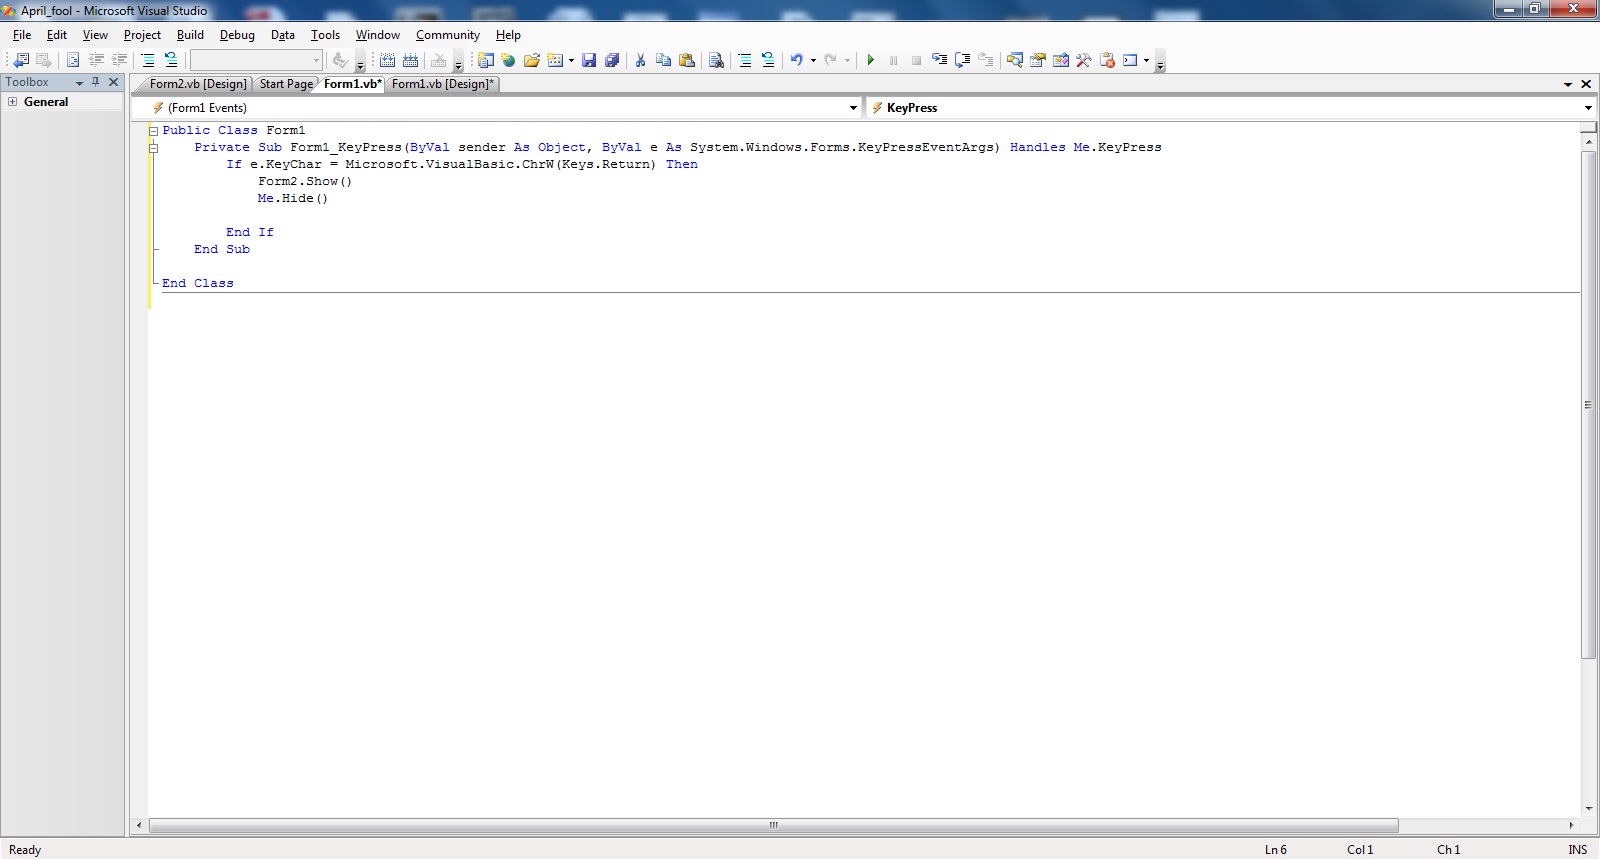Switch to the Form2.vb [Design] tab

pos(197,84)
